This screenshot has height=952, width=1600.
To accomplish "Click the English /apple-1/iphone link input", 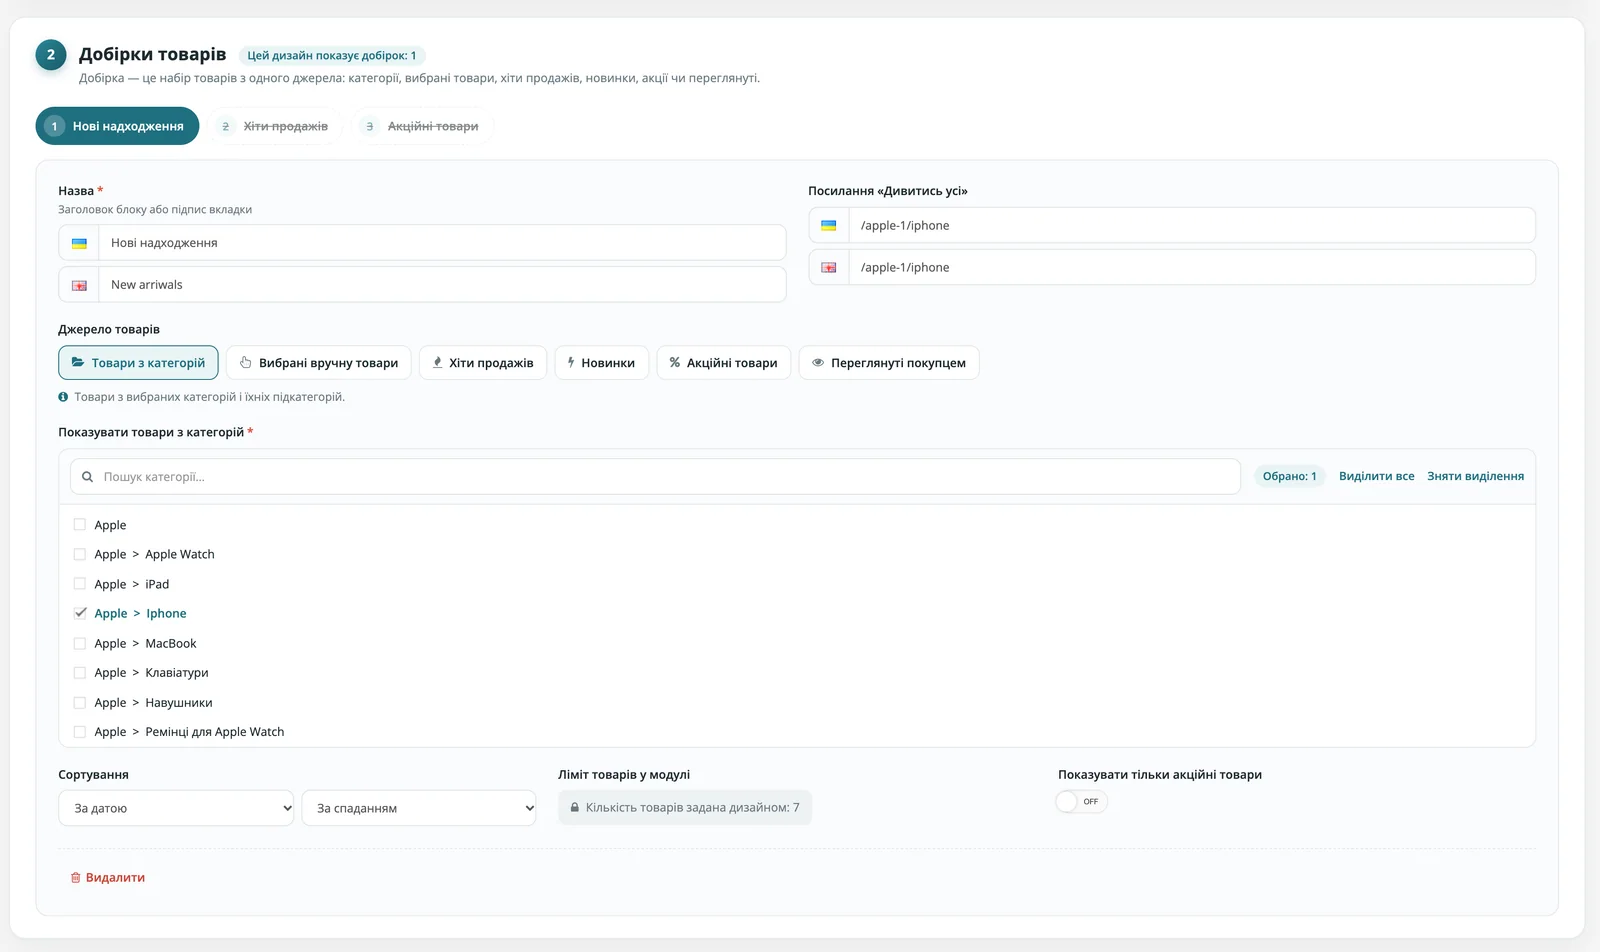I will tap(1192, 268).
